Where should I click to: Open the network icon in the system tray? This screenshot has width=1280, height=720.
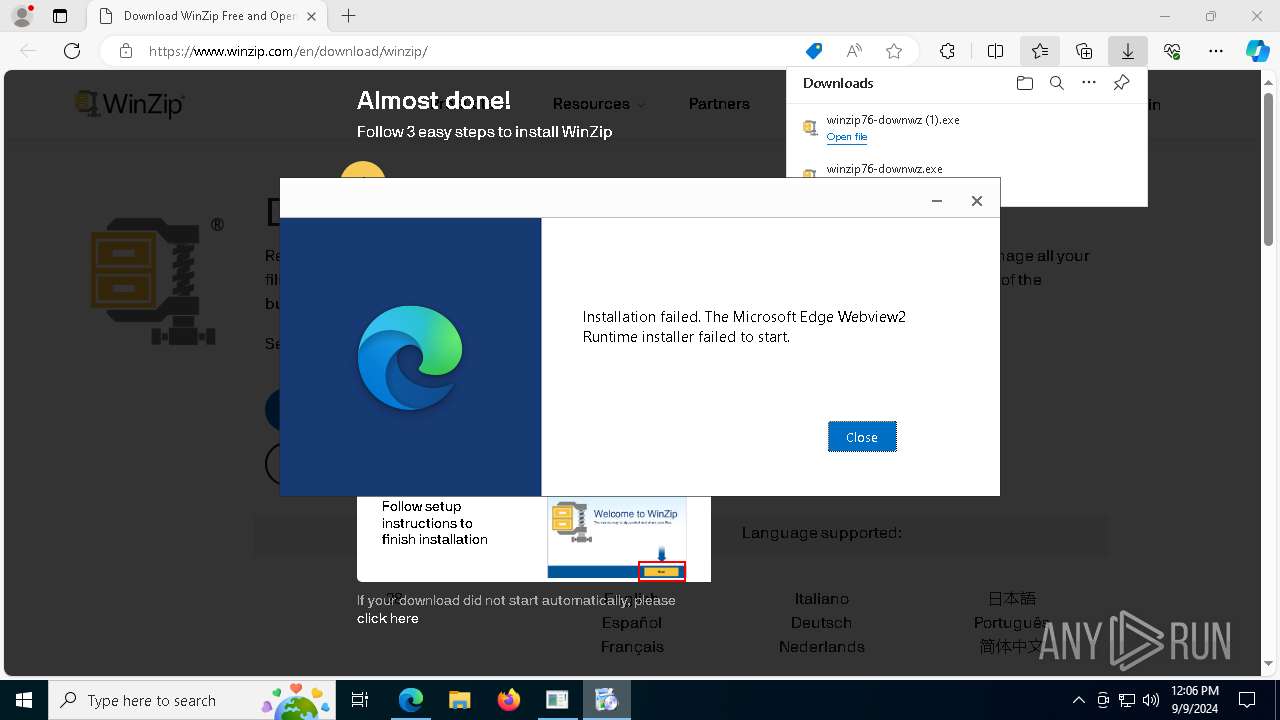click(1127, 700)
